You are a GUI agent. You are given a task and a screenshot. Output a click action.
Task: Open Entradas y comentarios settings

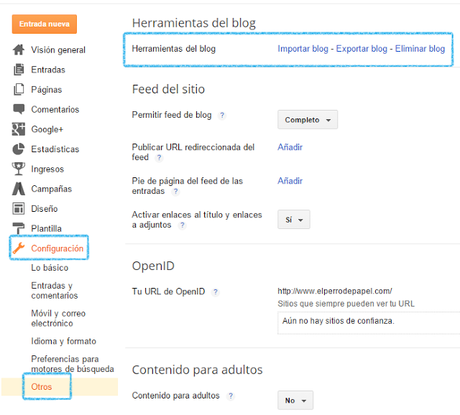[x=54, y=290]
